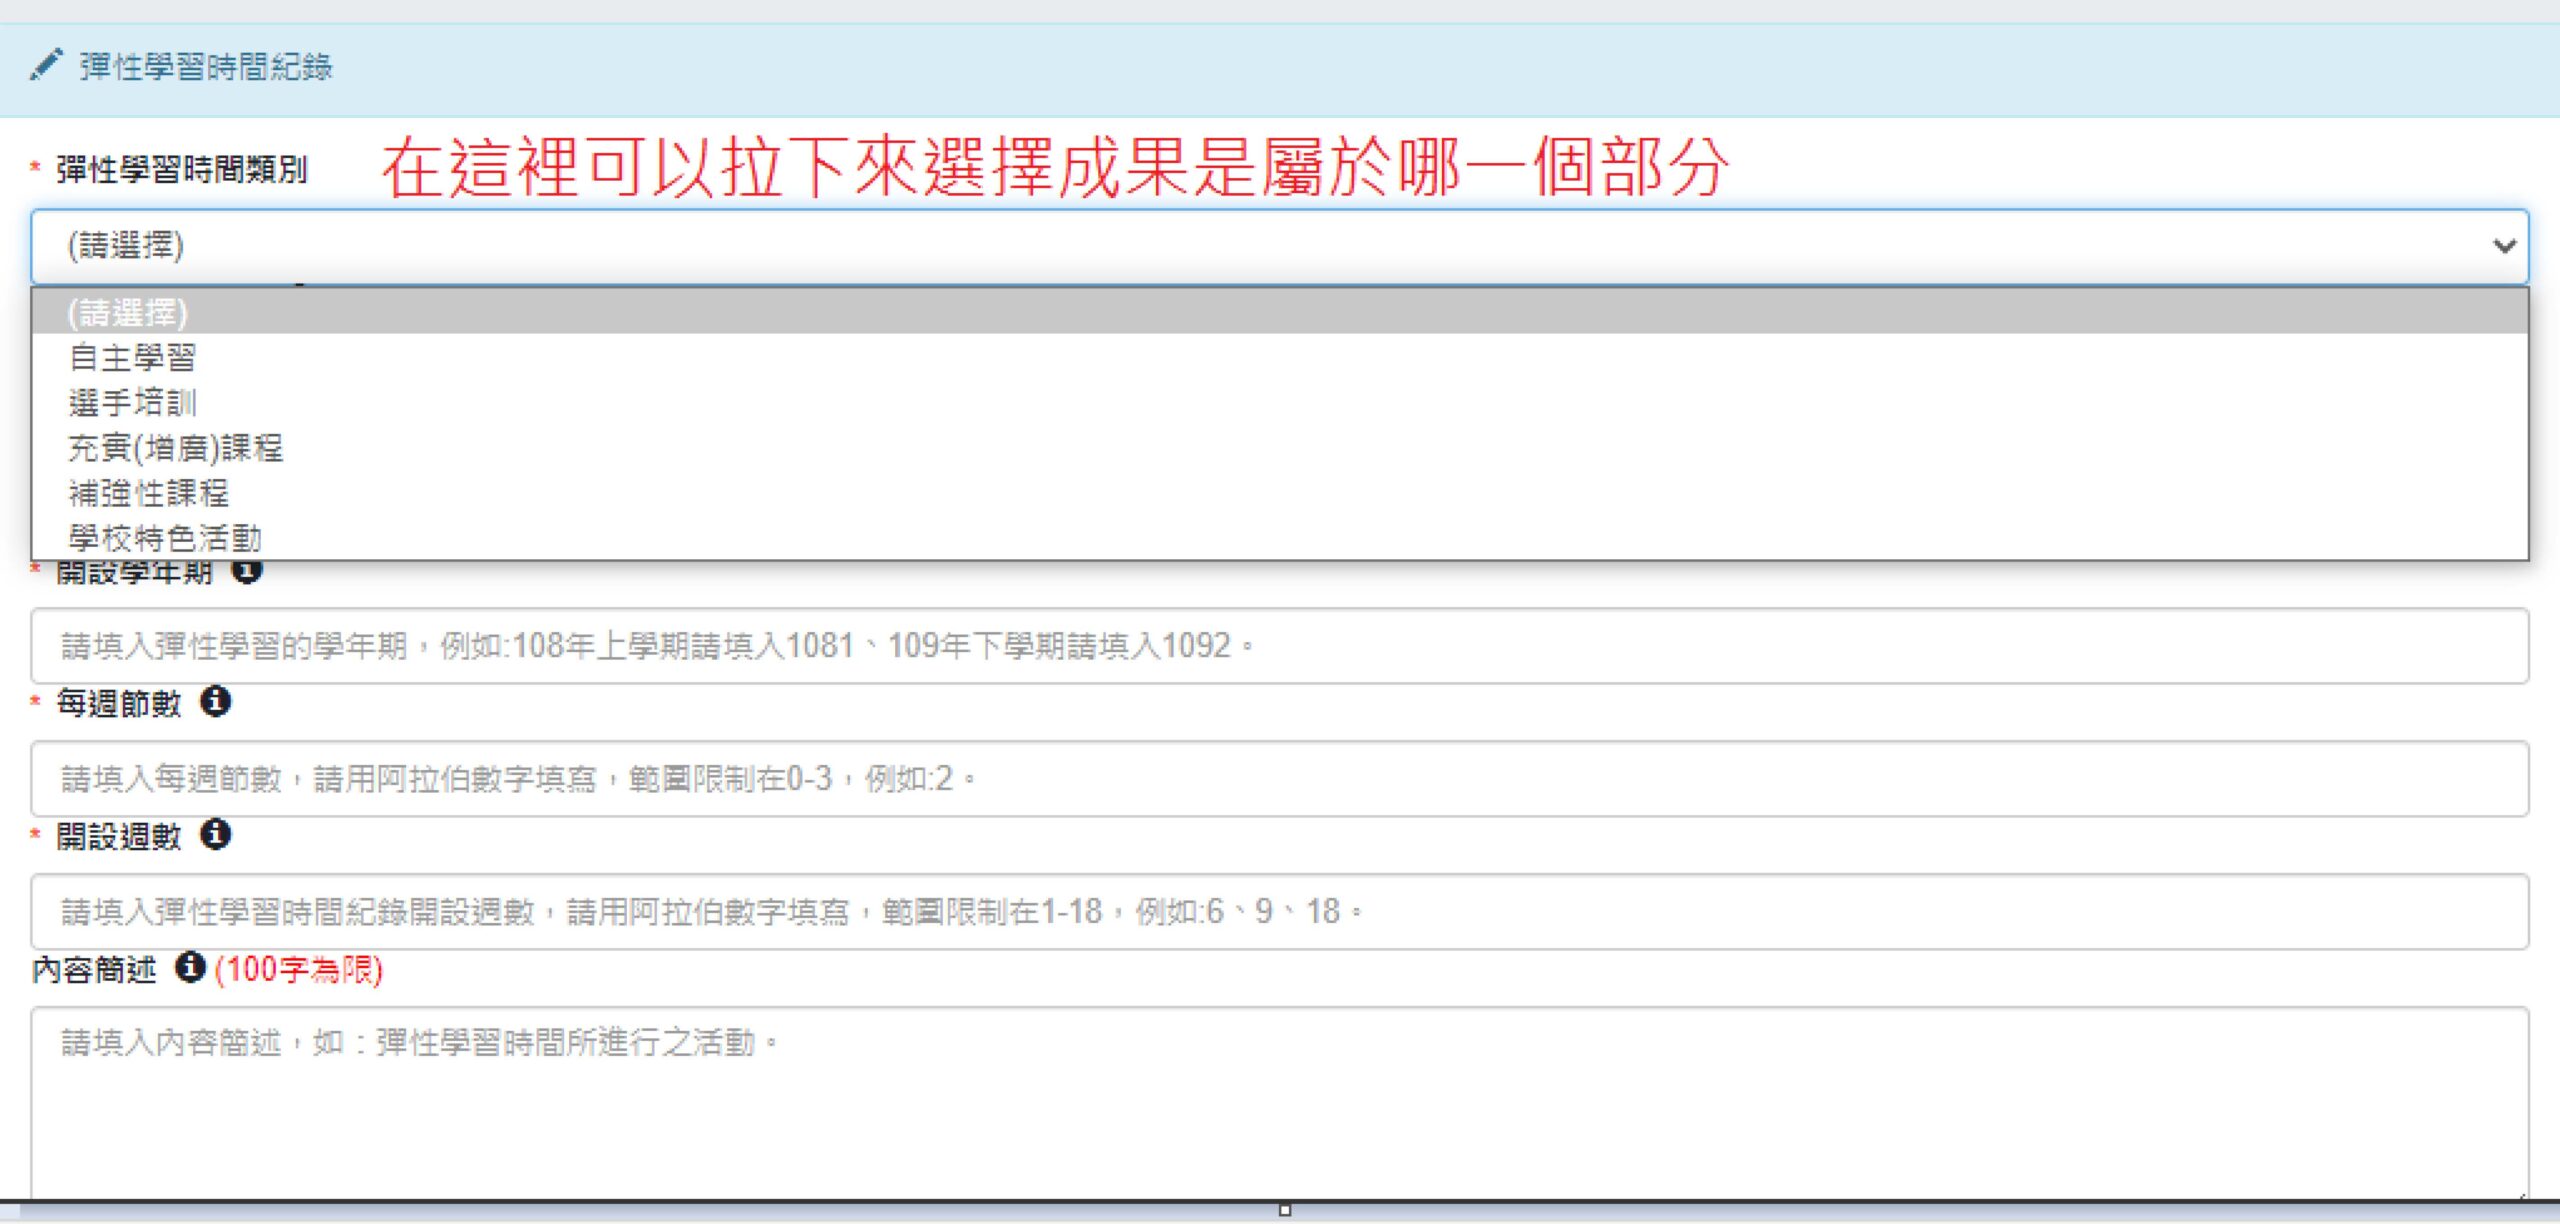Select 充實(增廣)課程 option
Image resolution: width=2560 pixels, height=1224 pixels.
coord(1279,447)
